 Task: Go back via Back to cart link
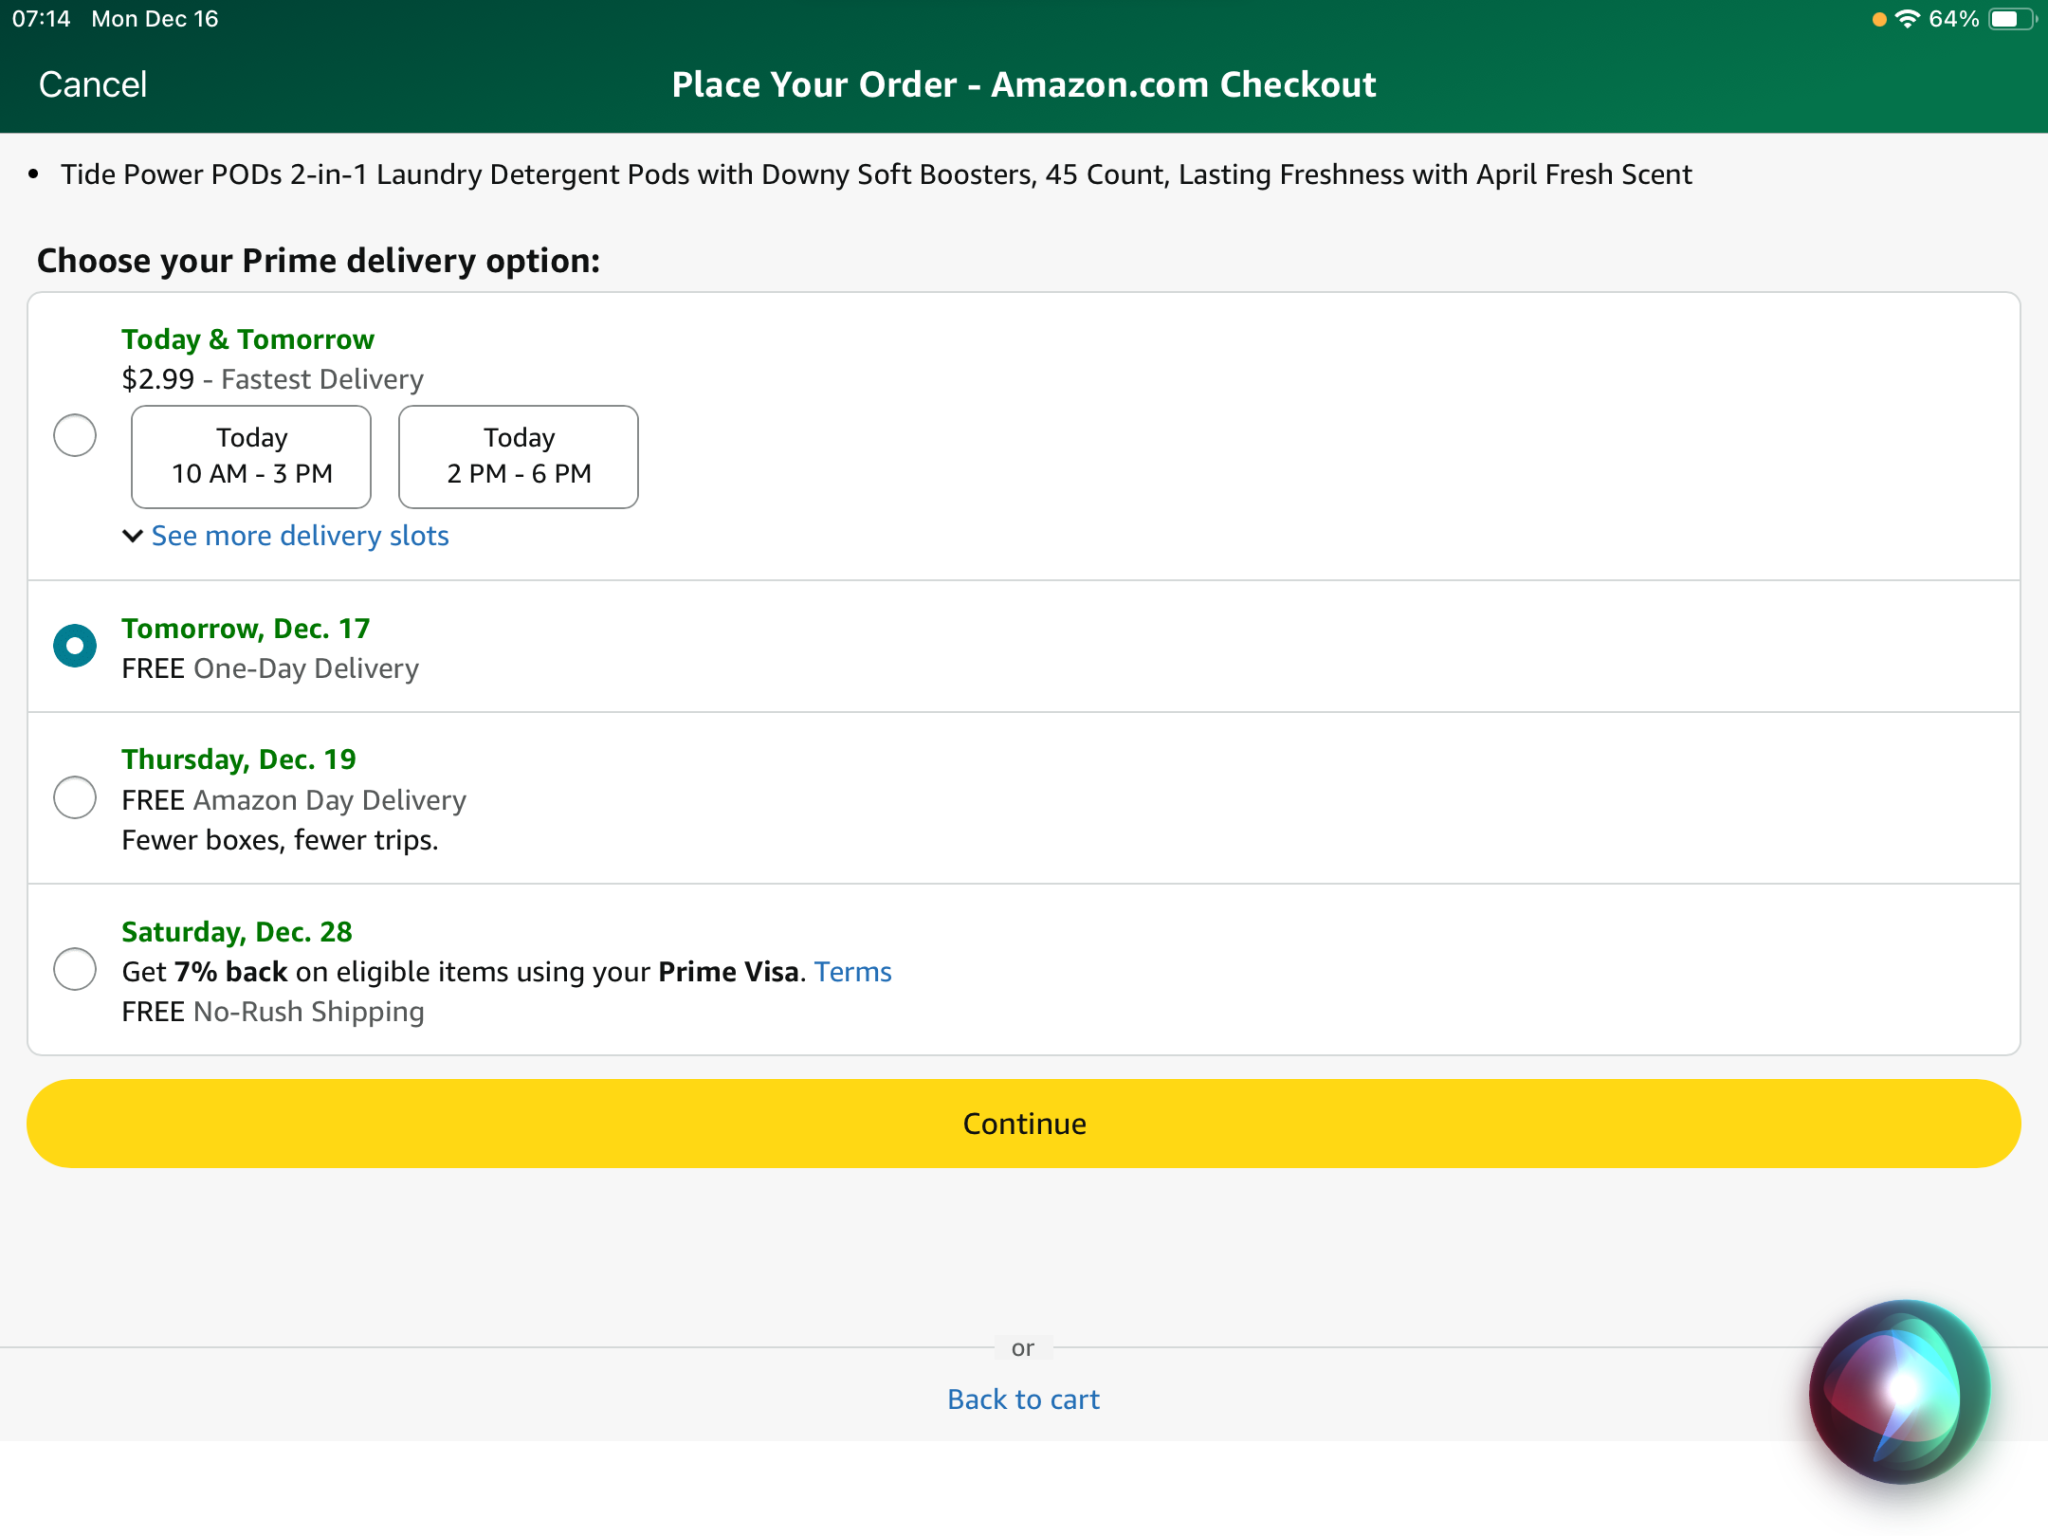1023,1399
